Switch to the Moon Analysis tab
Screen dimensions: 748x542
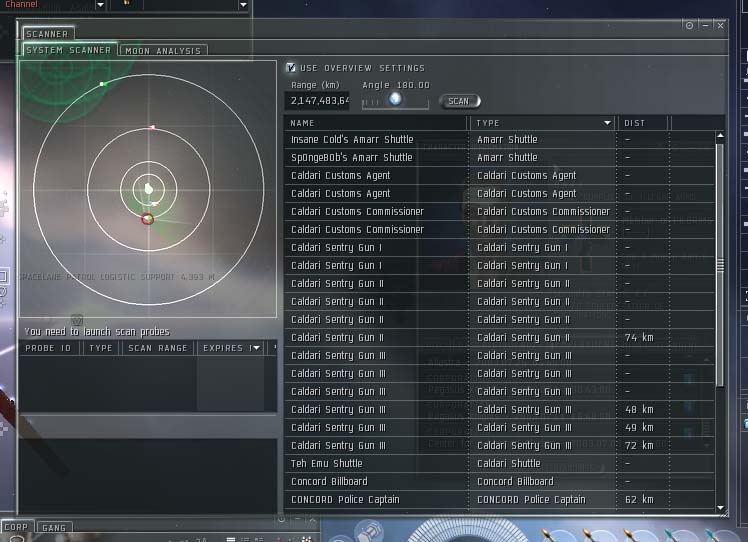[x=164, y=50]
